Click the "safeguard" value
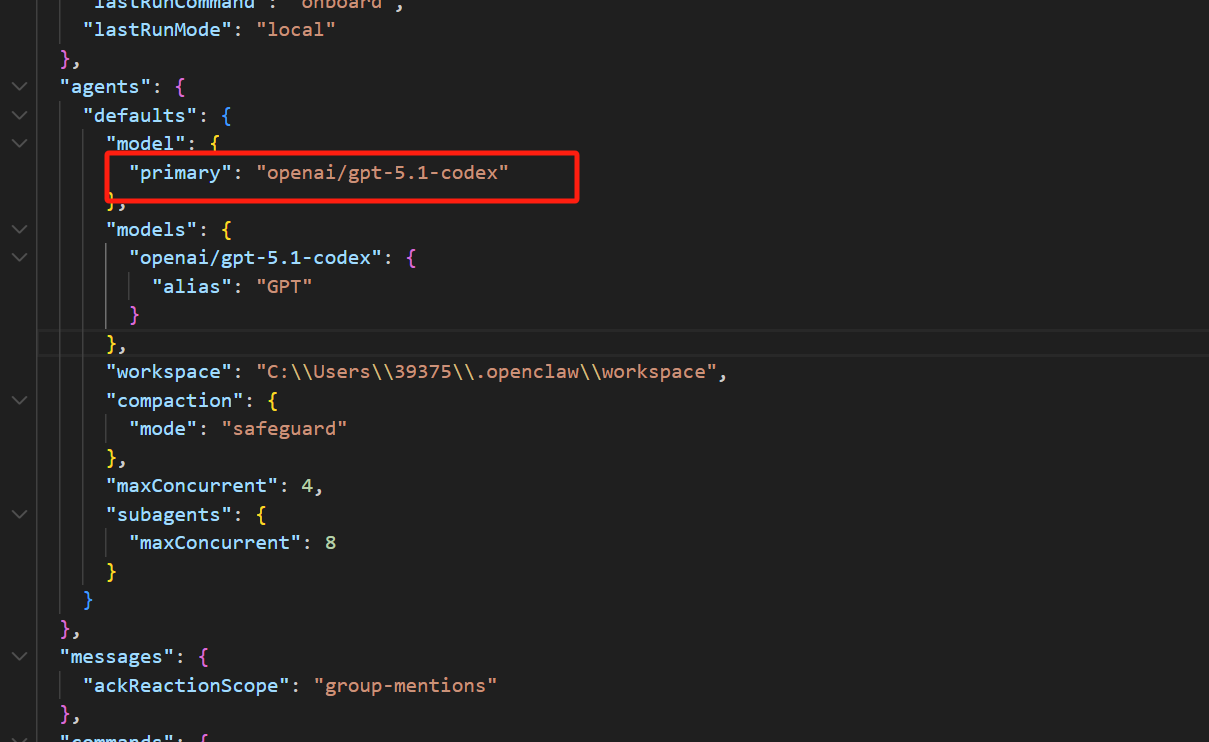The width and height of the screenshot is (1209, 742). pos(284,428)
